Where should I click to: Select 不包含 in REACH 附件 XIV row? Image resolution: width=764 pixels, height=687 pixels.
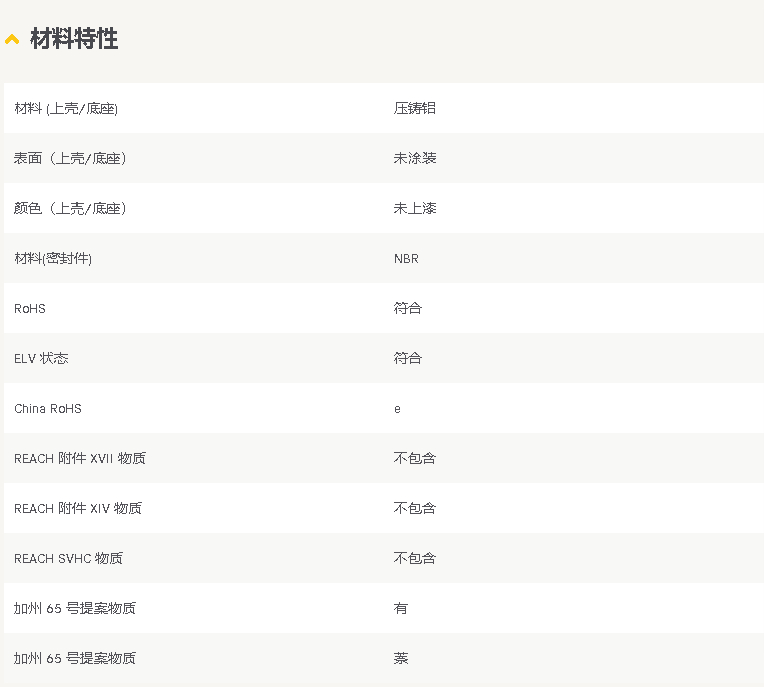coord(415,509)
